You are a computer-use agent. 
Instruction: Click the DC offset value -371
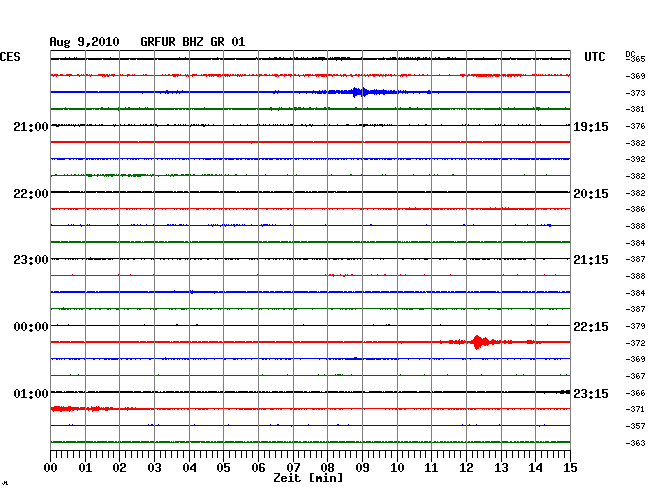click(635, 409)
